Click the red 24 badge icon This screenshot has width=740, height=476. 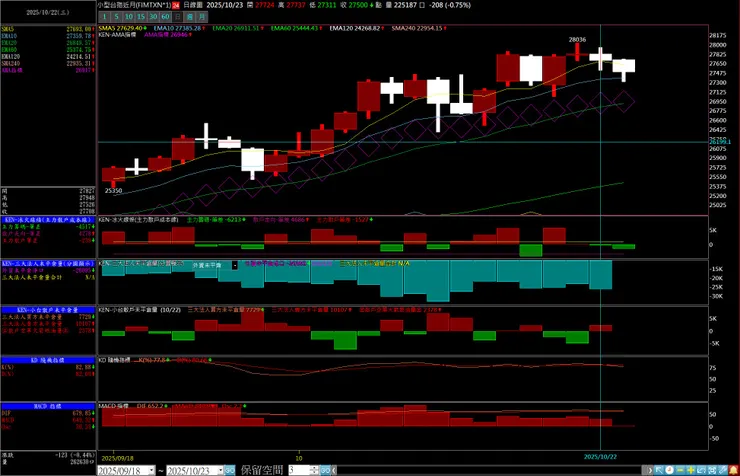[176, 5]
